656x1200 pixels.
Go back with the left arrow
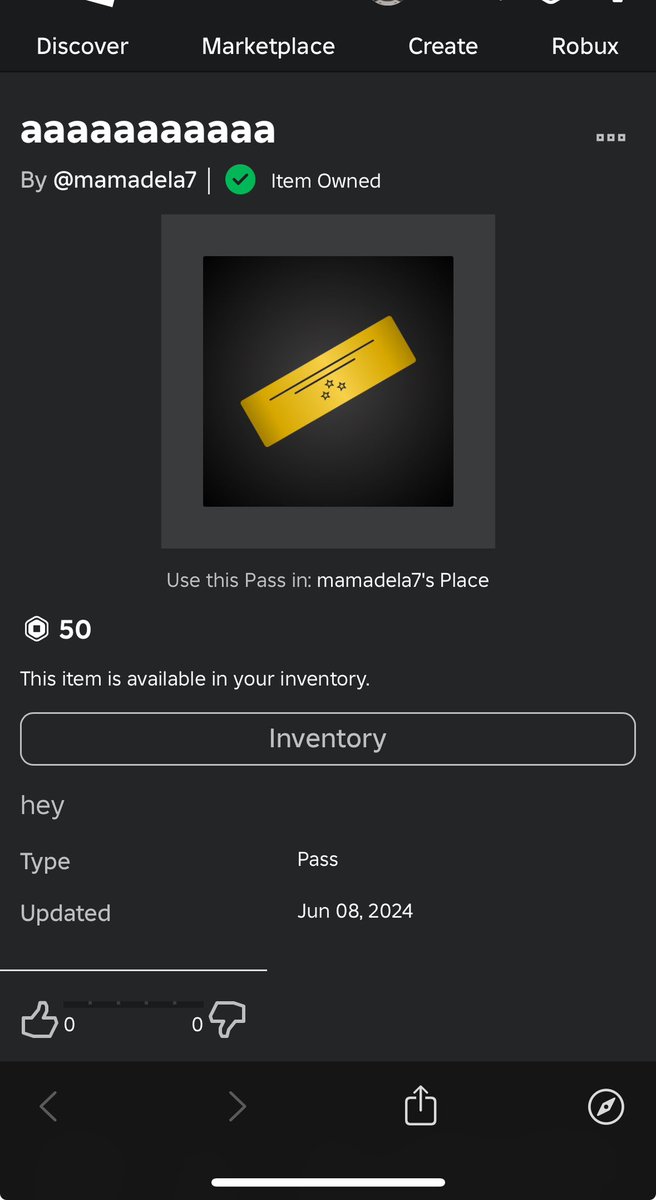(x=48, y=1106)
